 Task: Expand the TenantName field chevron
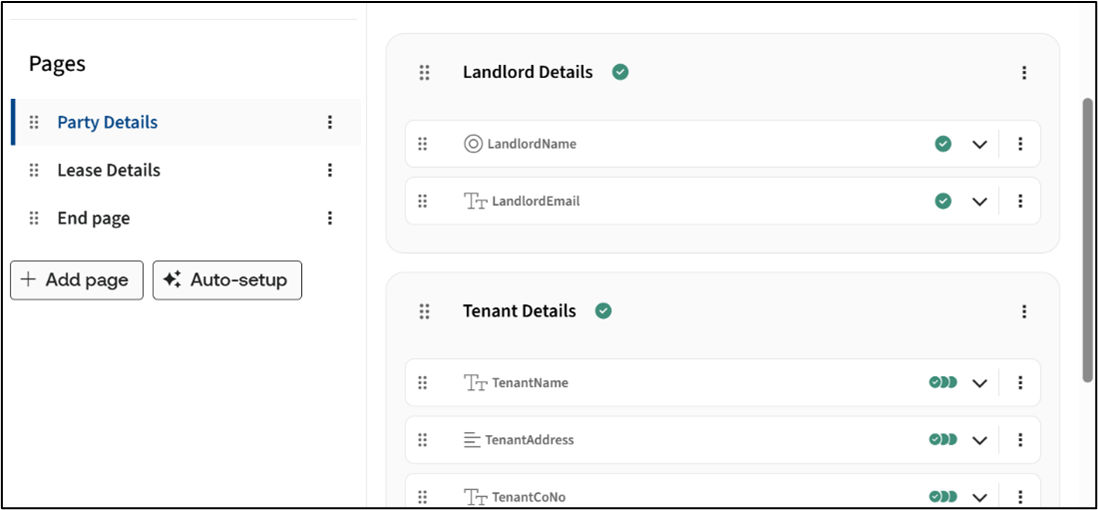click(980, 383)
